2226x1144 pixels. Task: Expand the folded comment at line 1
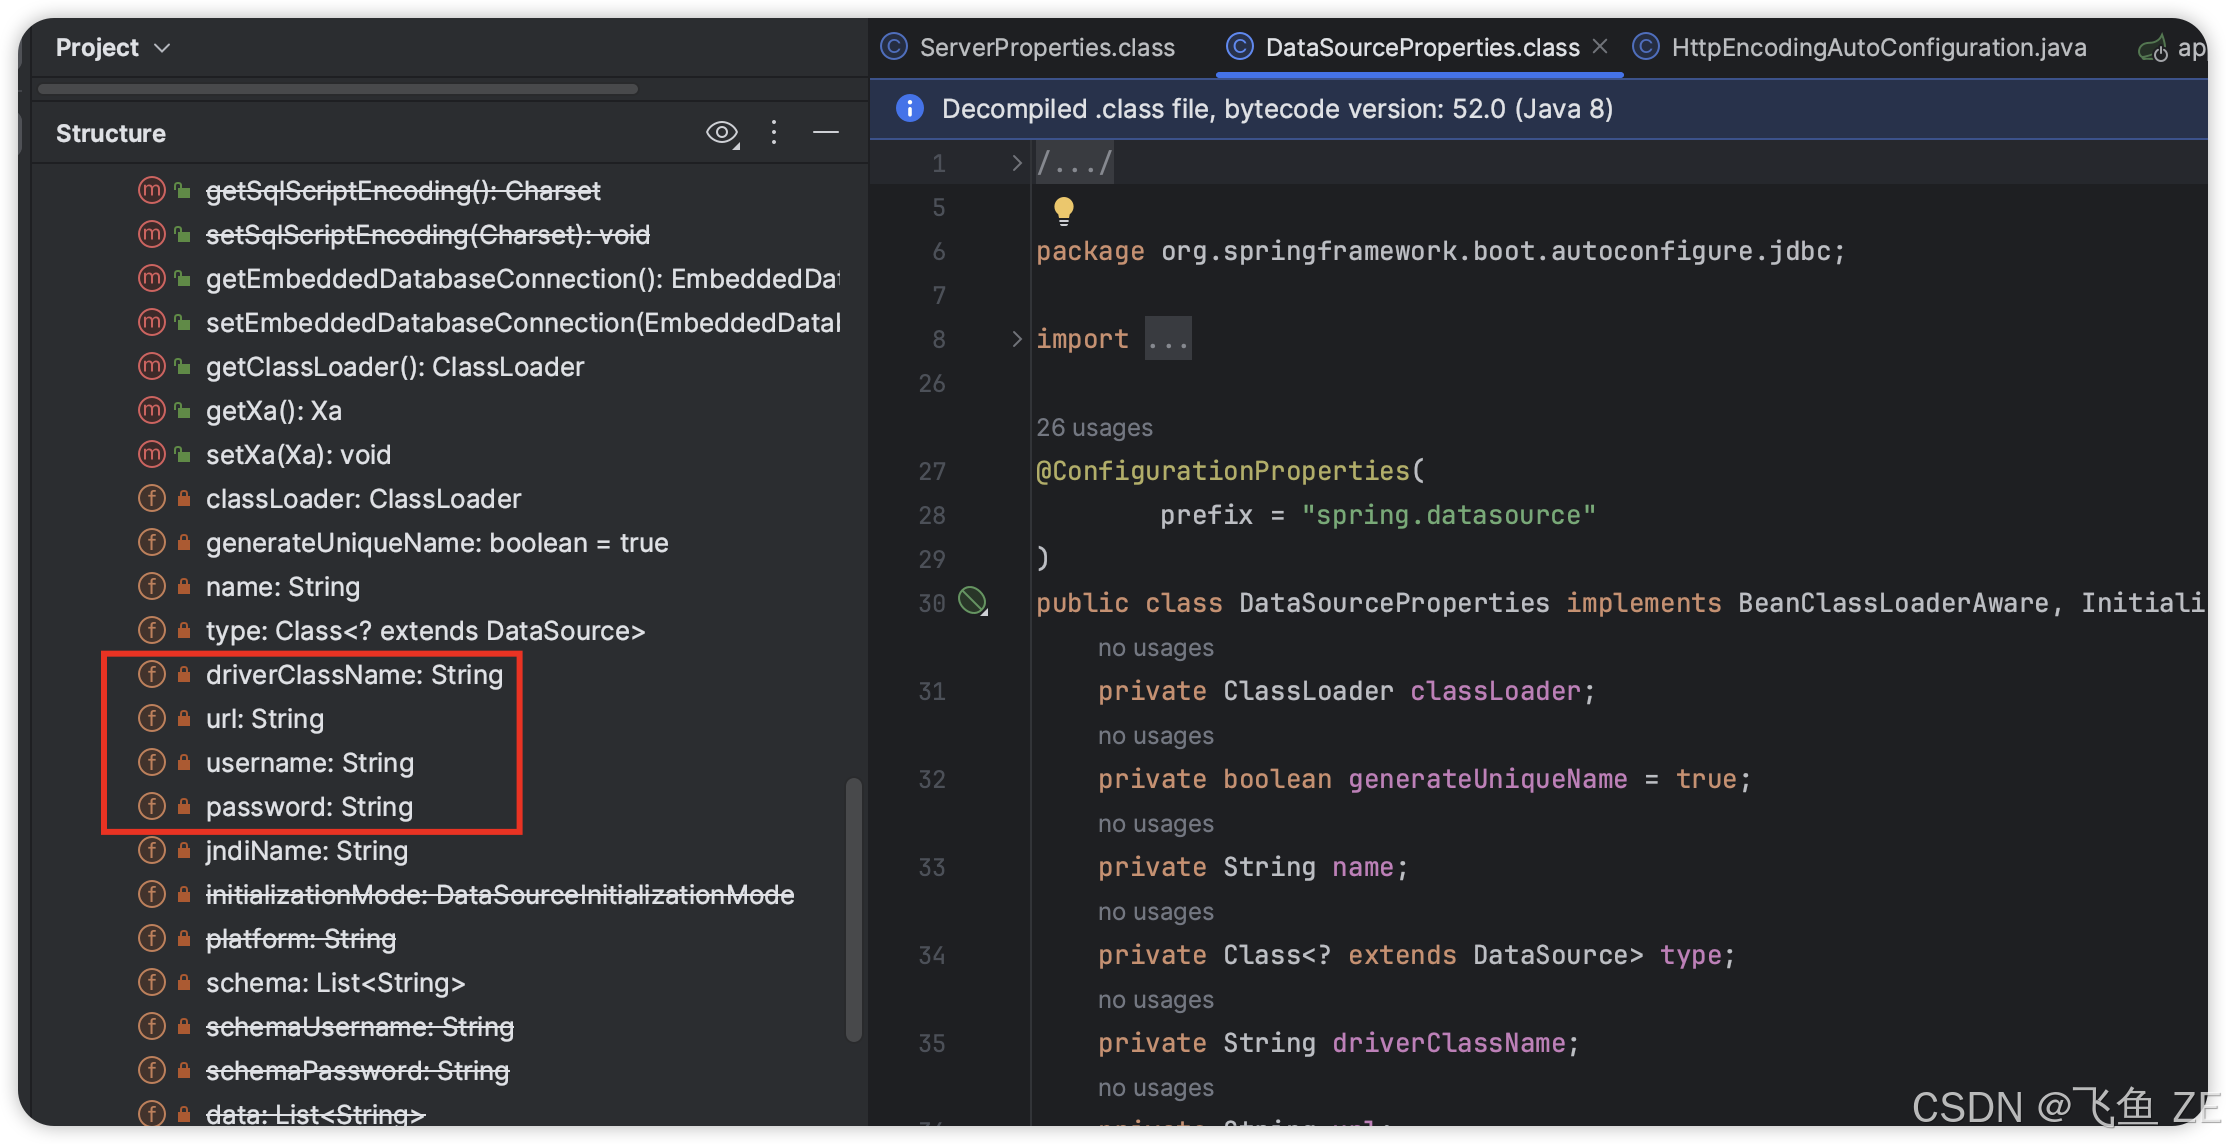click(x=1016, y=163)
